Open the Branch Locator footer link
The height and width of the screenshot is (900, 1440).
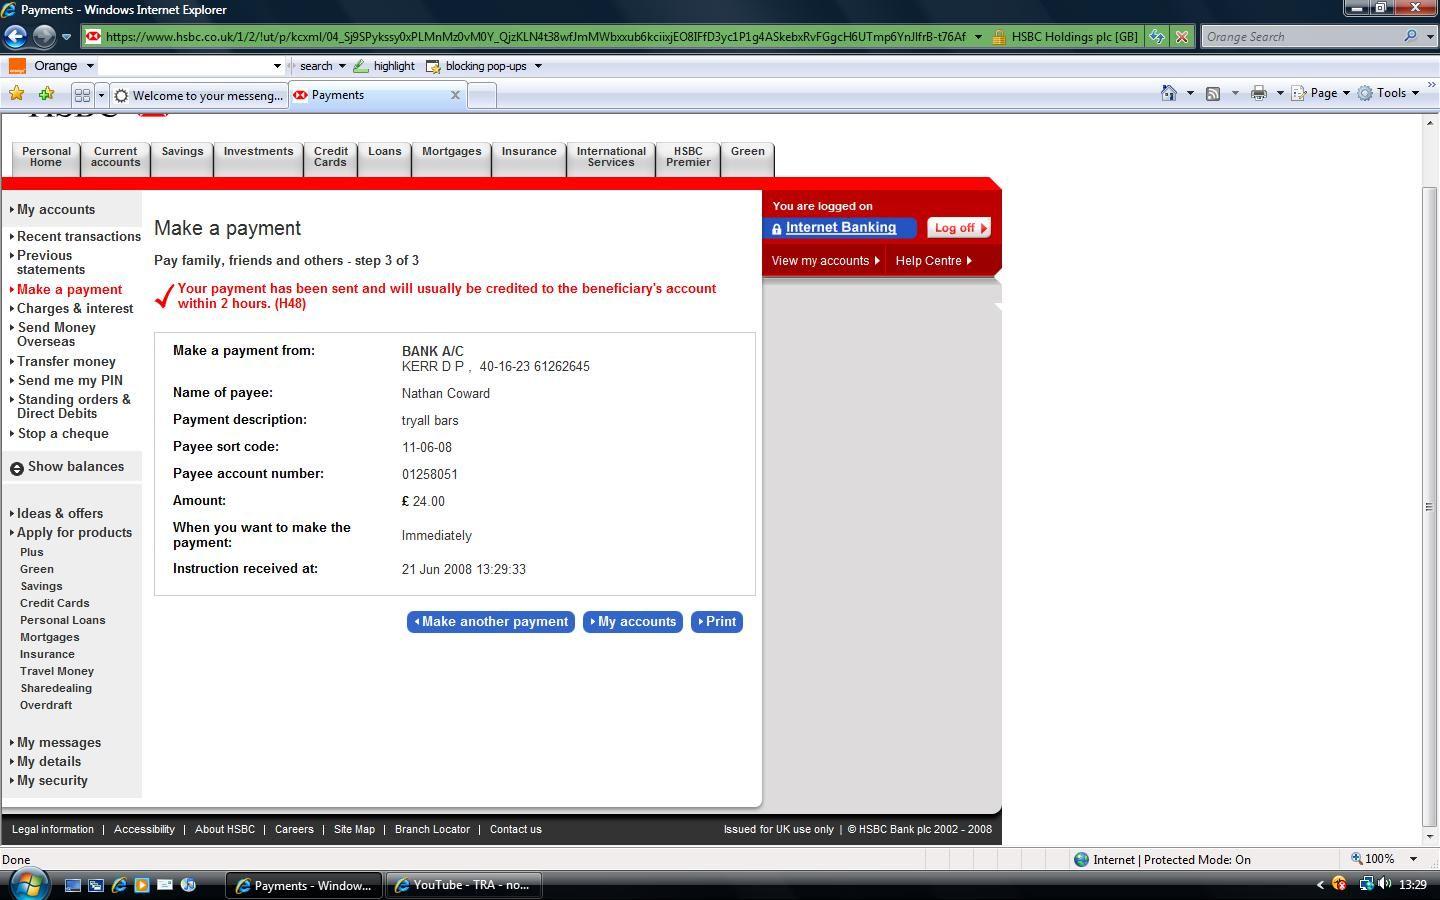[x=432, y=830]
